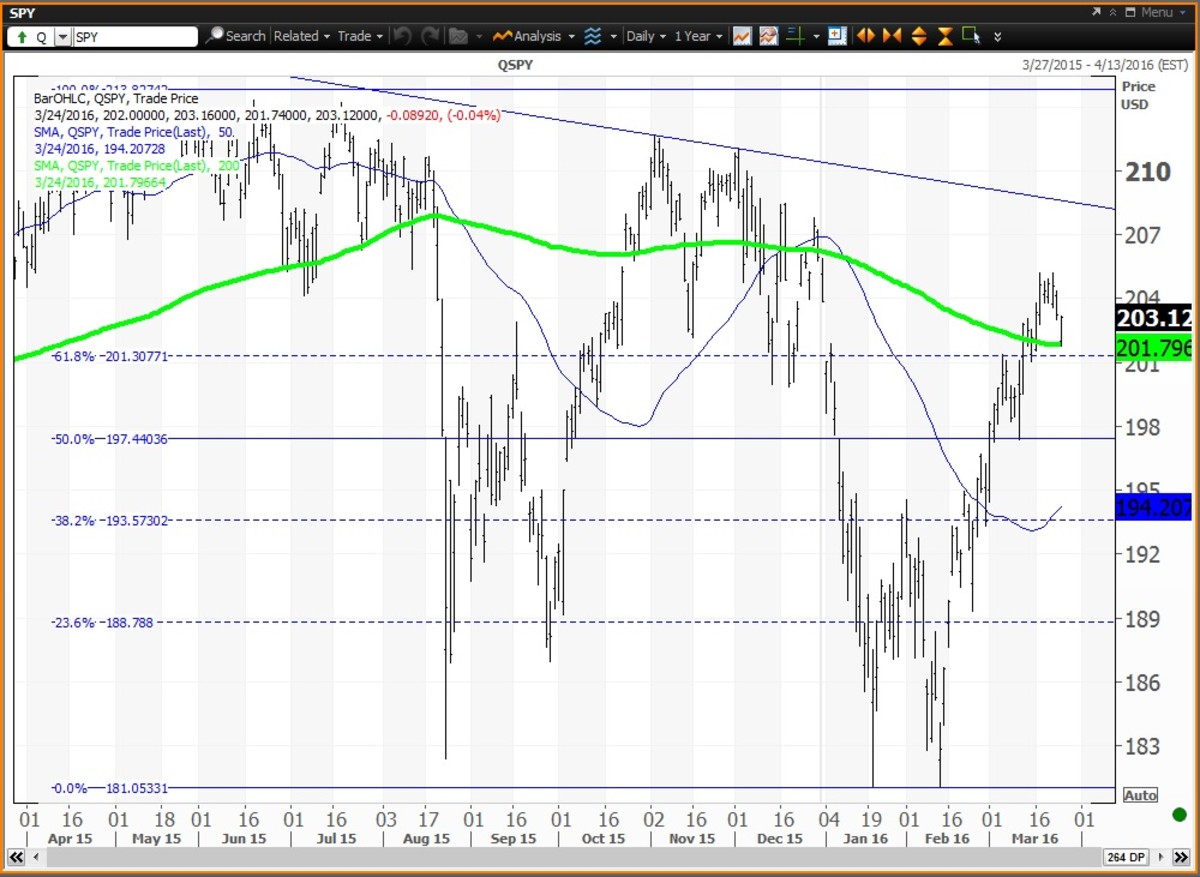The height and width of the screenshot is (877, 1200).
Task: Click the collapse double-chevron in title bar
Action: click(x=1112, y=12)
